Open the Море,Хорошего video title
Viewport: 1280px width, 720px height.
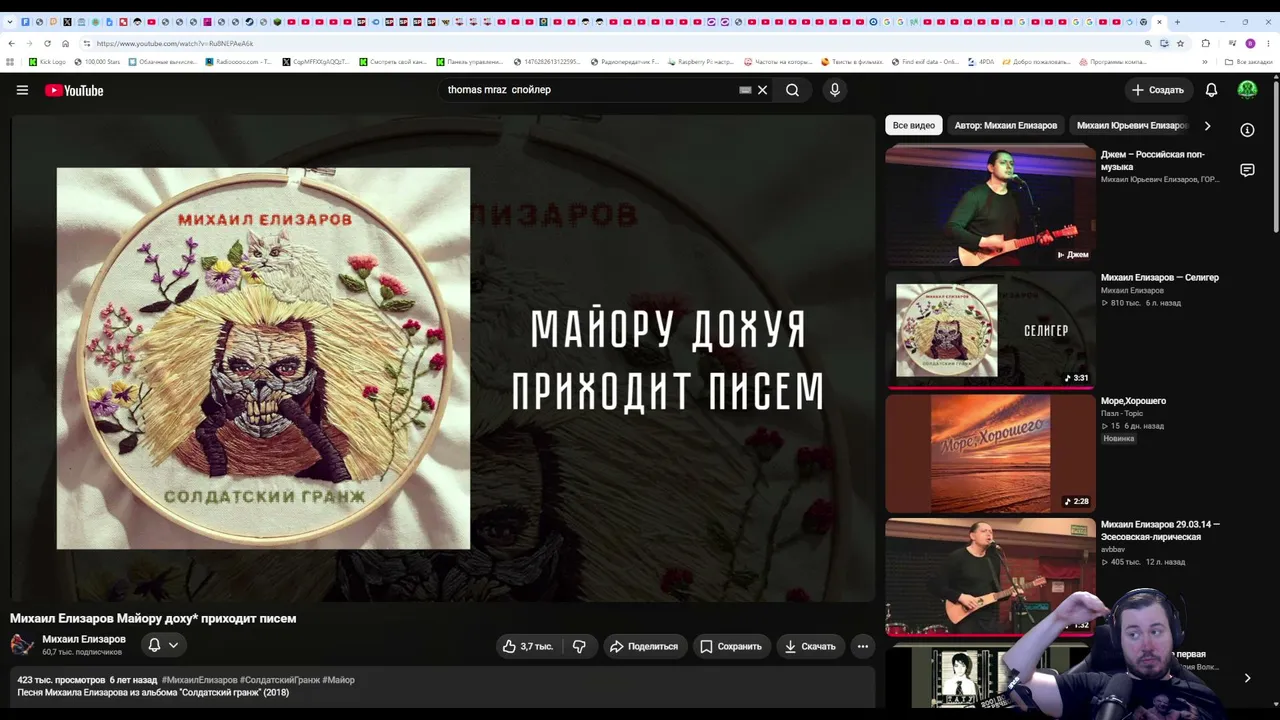[x=1133, y=401]
